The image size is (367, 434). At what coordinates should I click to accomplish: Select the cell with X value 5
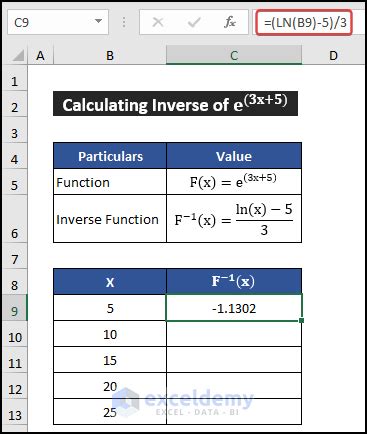pos(110,308)
